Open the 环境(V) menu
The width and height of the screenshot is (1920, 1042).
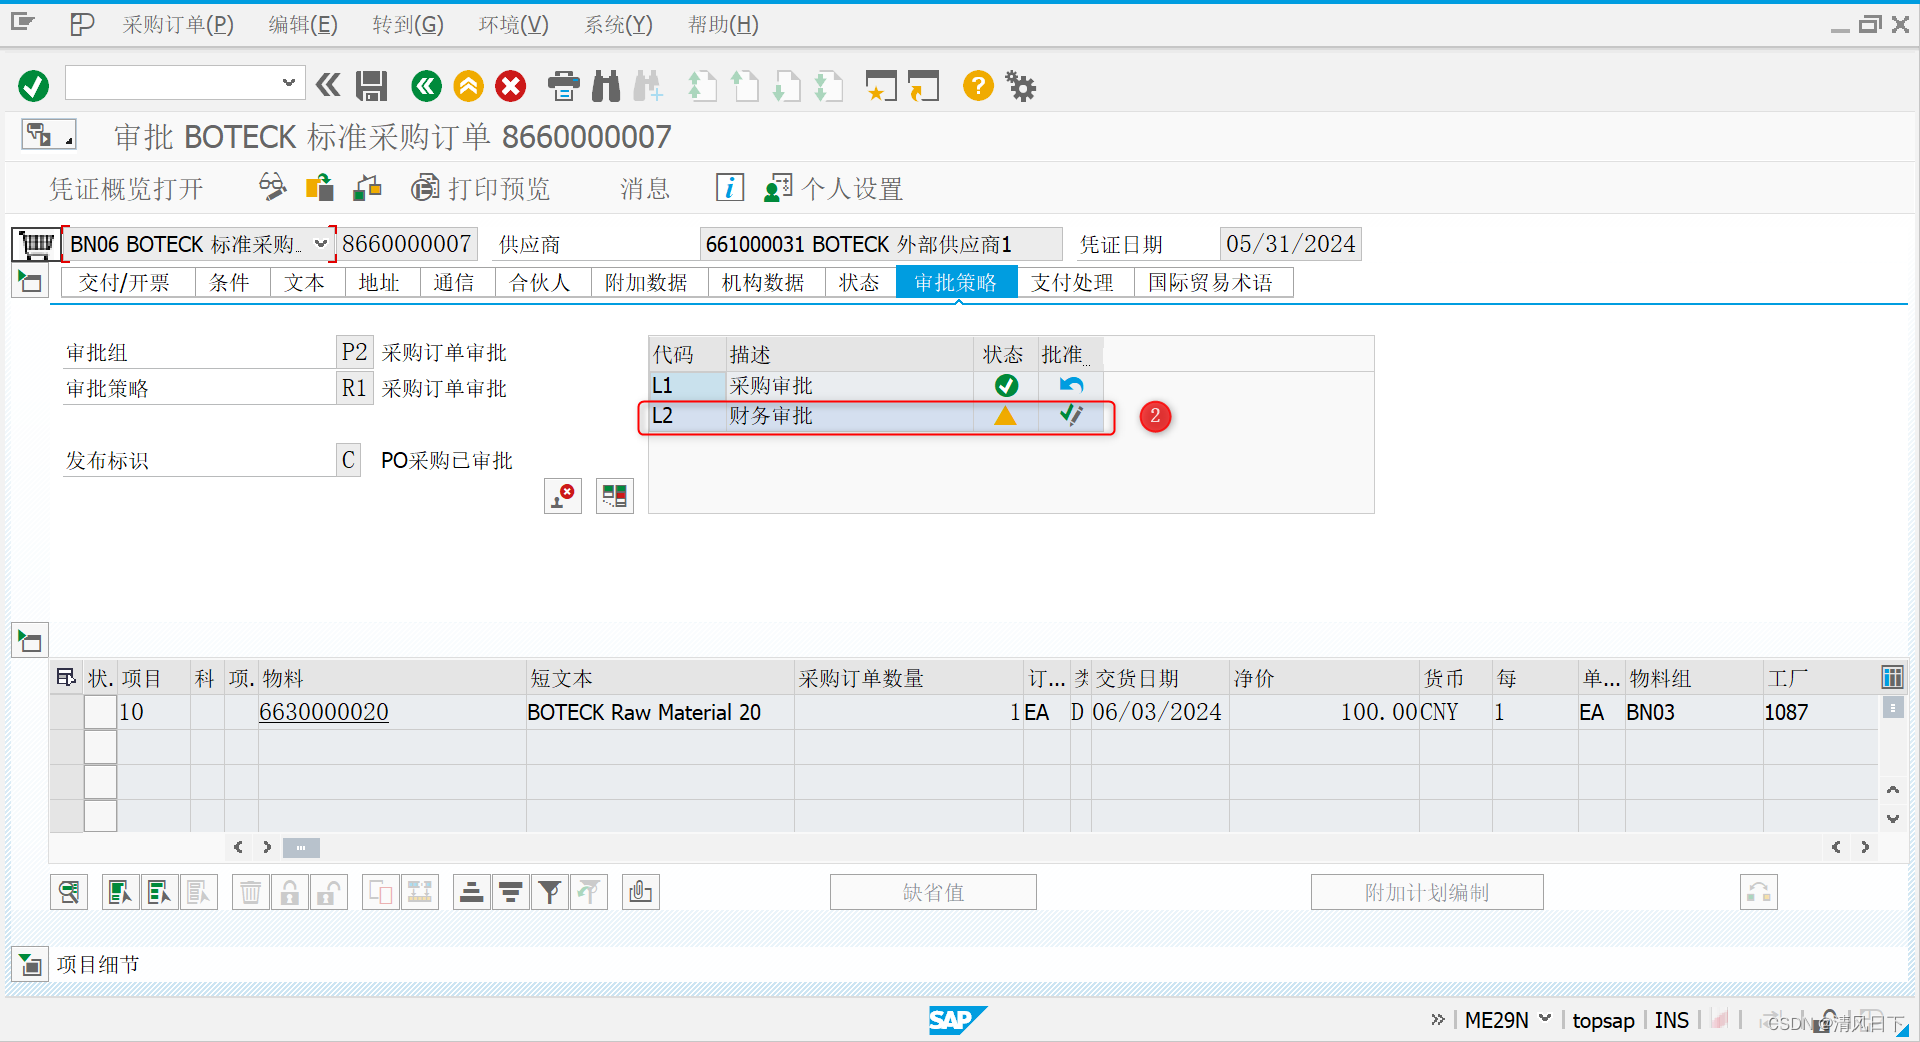tap(513, 24)
